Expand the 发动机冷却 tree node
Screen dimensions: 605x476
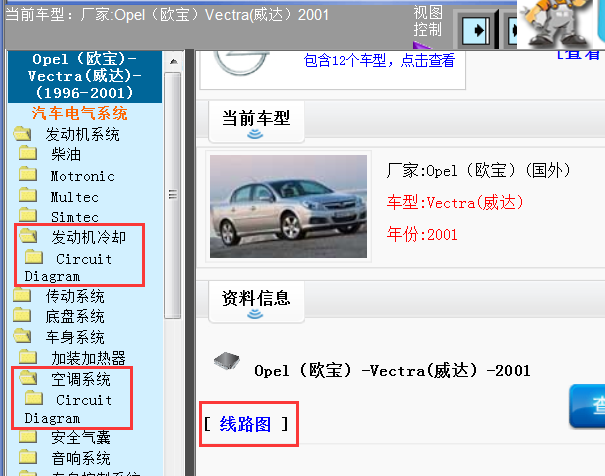click(x=89, y=237)
